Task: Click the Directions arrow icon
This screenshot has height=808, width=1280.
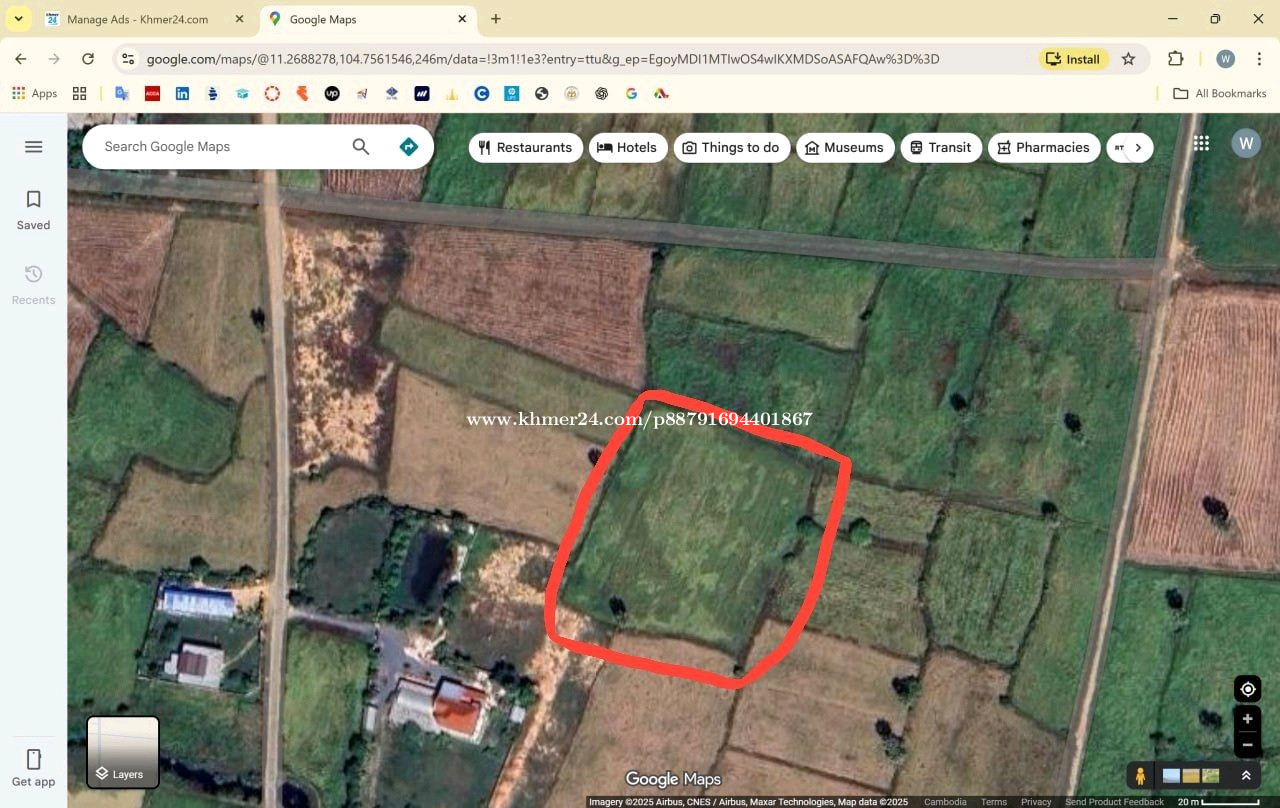Action: (x=408, y=147)
